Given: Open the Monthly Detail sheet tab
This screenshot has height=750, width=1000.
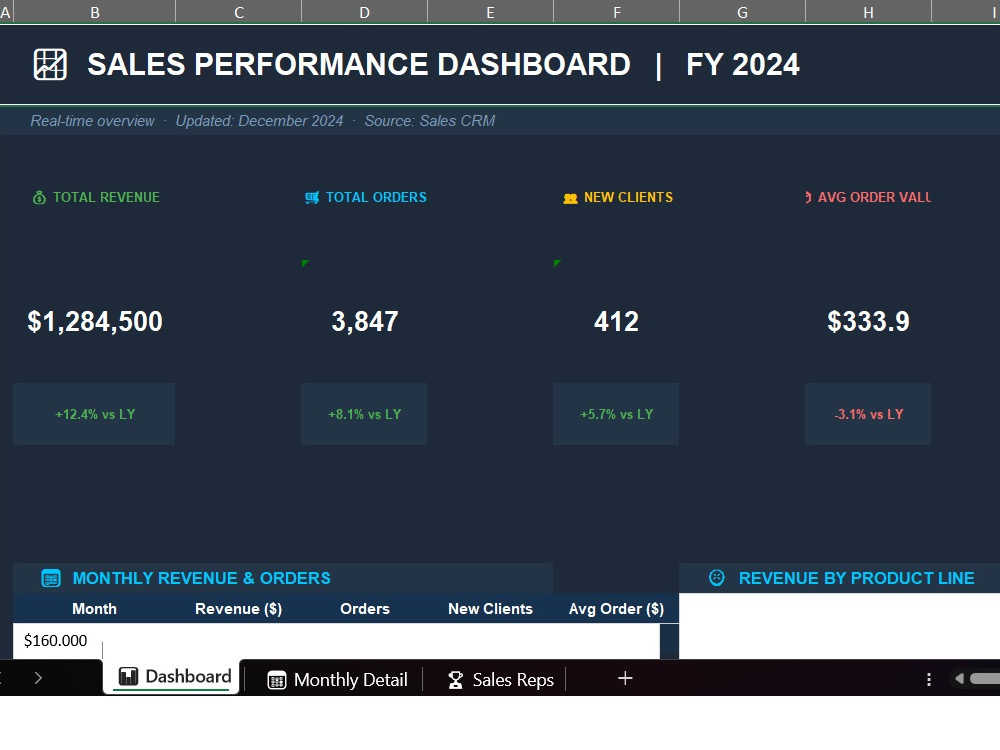Looking at the screenshot, I should pos(336,680).
